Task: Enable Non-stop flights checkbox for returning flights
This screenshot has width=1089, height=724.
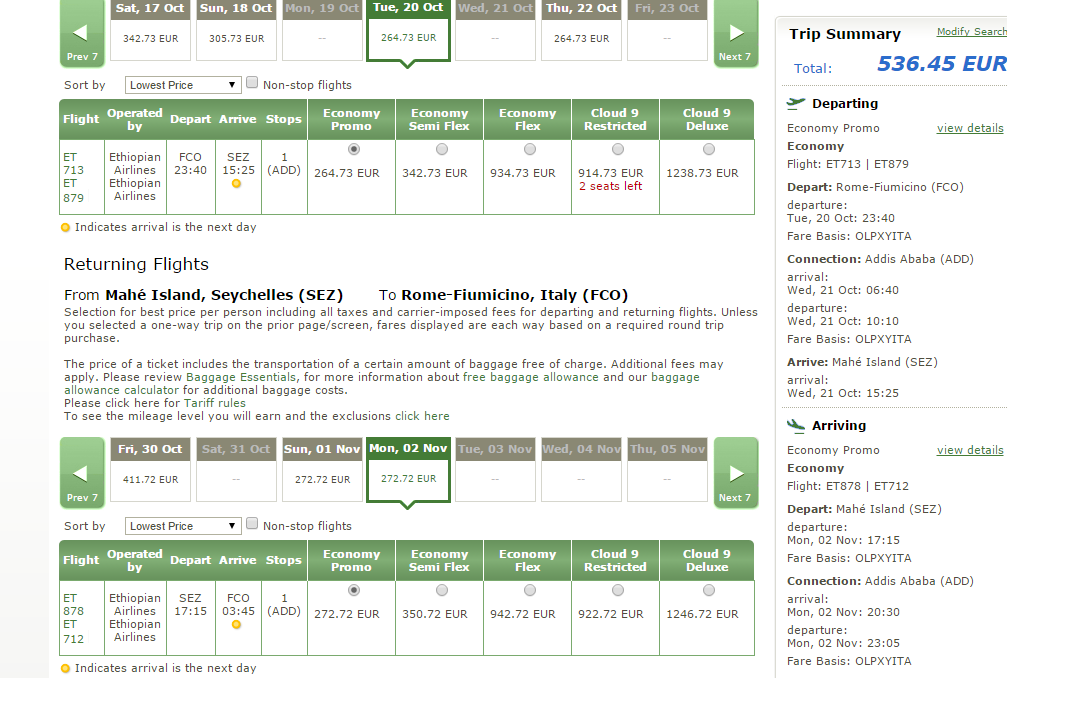Action: point(252,523)
